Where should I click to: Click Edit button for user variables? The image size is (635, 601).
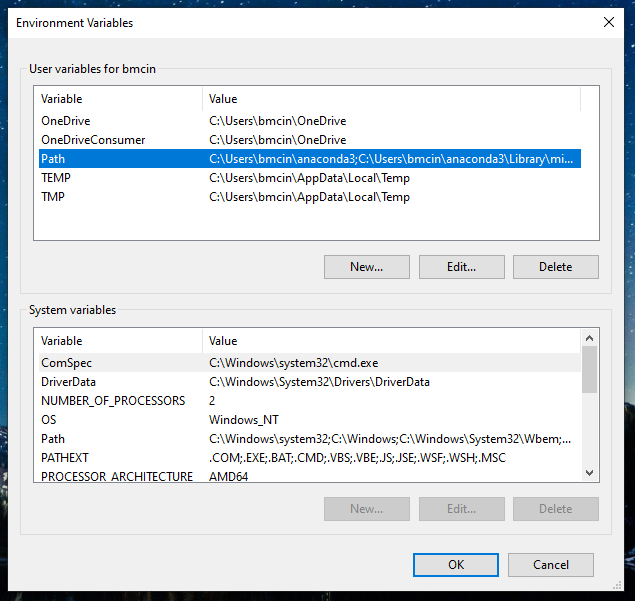click(461, 267)
